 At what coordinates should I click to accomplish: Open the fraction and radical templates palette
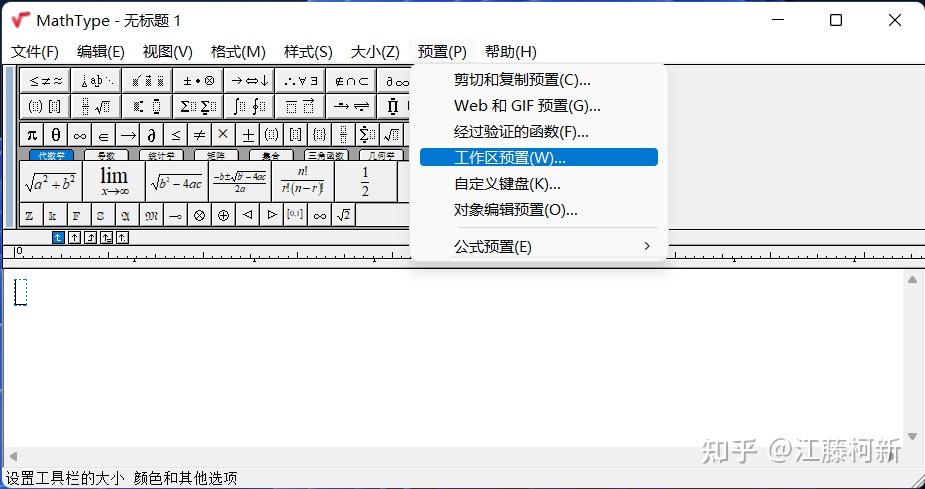pyautogui.click(x=96, y=106)
